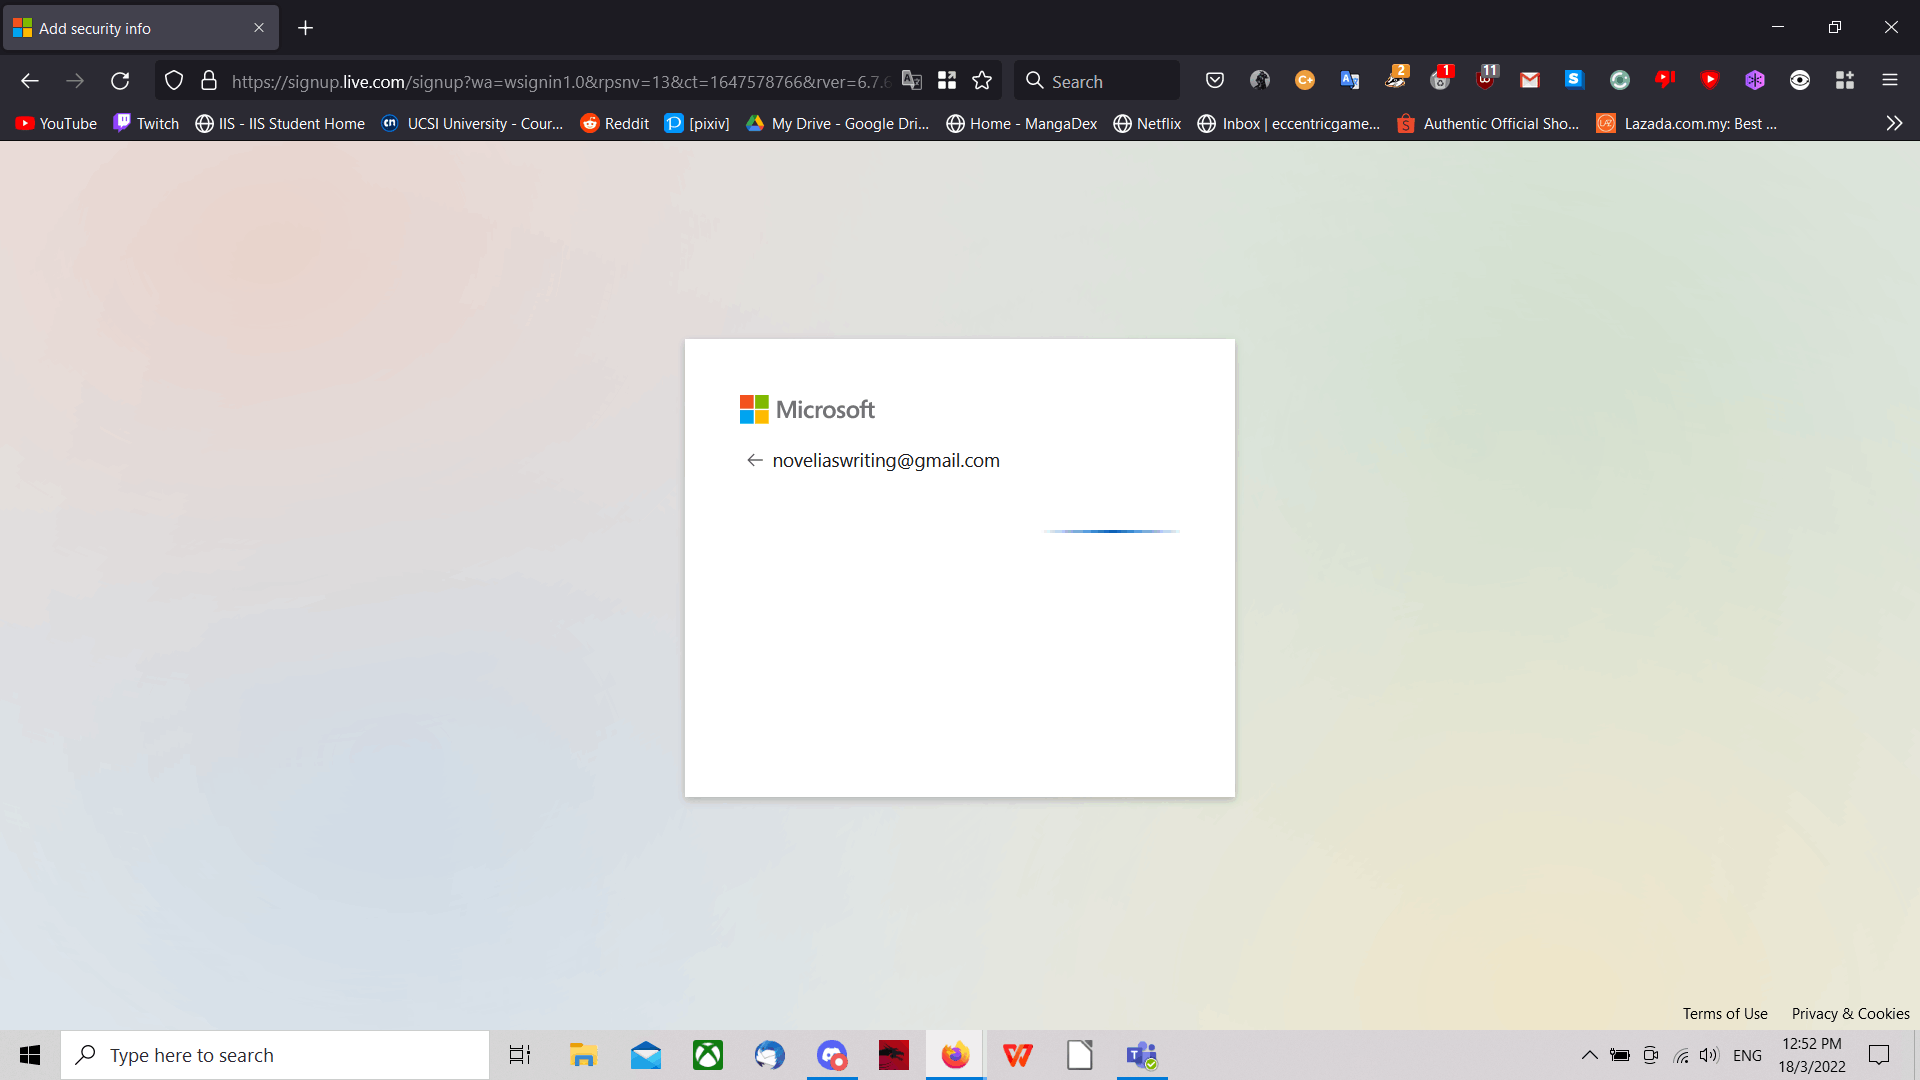
Task: Click Terms of Use link at bottom right
Action: pos(1725,1013)
